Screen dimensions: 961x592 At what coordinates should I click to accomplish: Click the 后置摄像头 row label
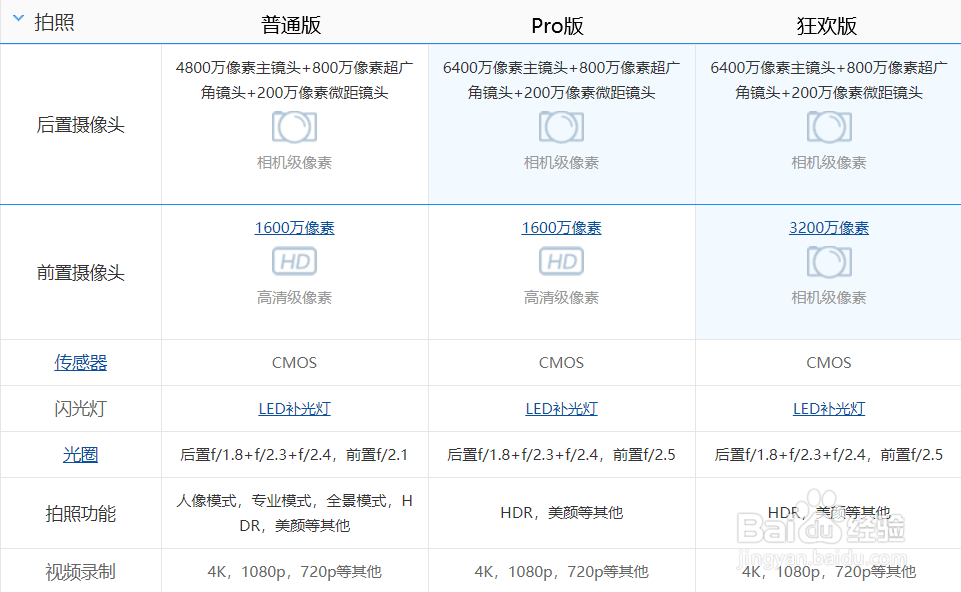[80, 126]
